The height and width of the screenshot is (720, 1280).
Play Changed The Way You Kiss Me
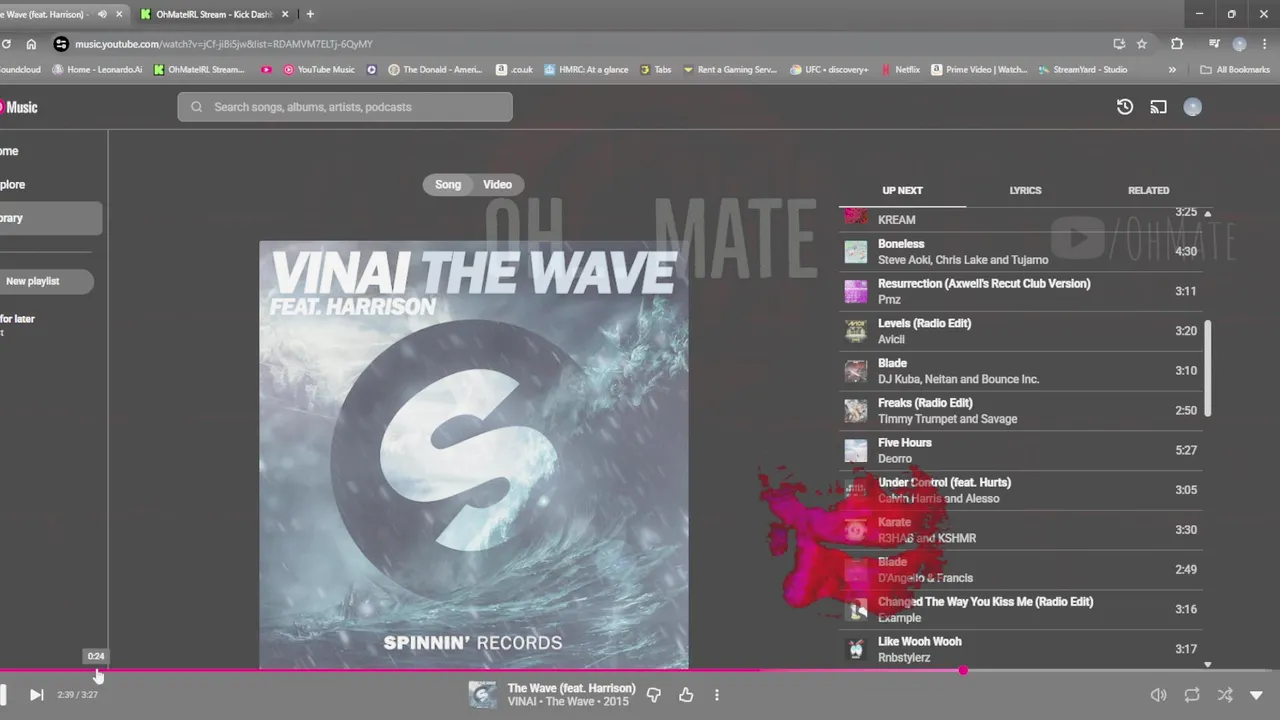coord(1020,609)
